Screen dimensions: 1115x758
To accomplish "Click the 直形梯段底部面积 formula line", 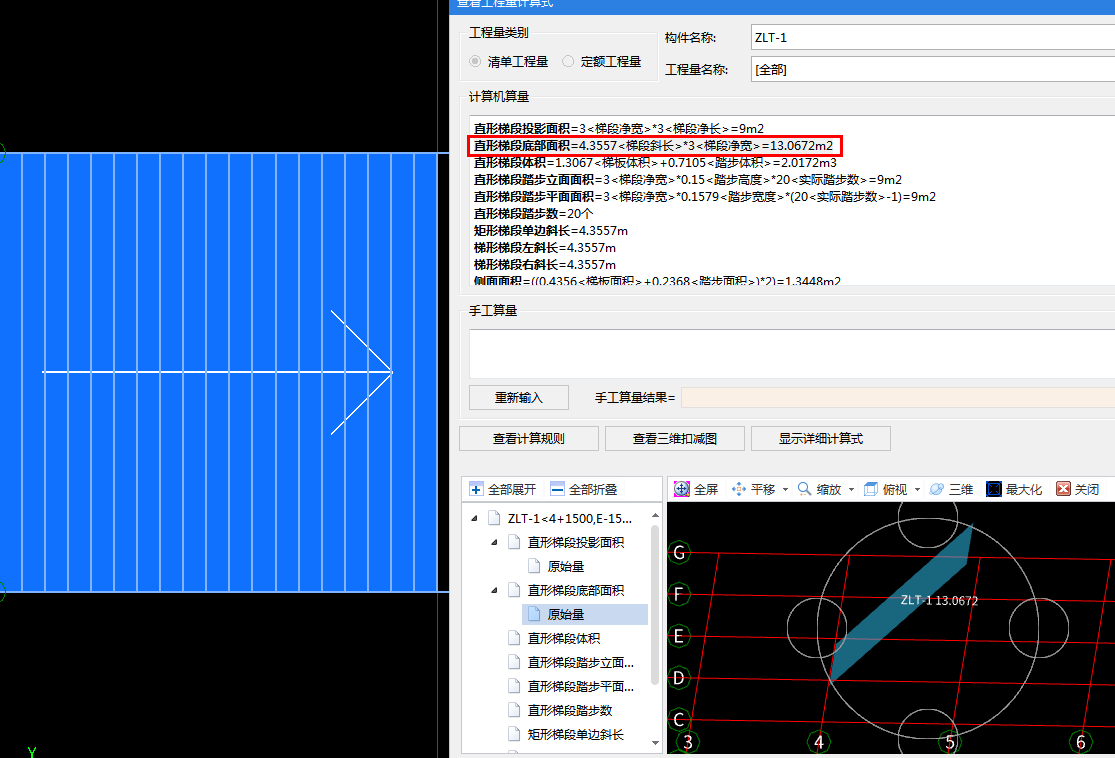I will [653, 146].
